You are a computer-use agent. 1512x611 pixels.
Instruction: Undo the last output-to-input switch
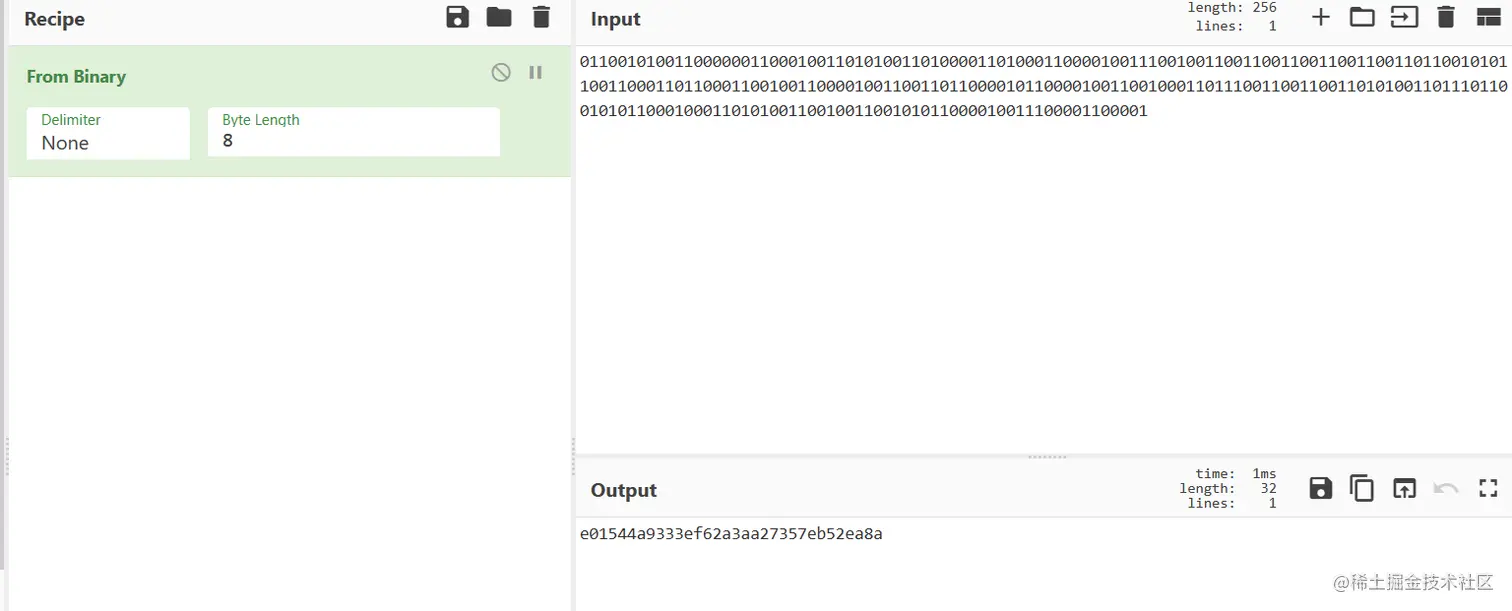pos(1446,488)
